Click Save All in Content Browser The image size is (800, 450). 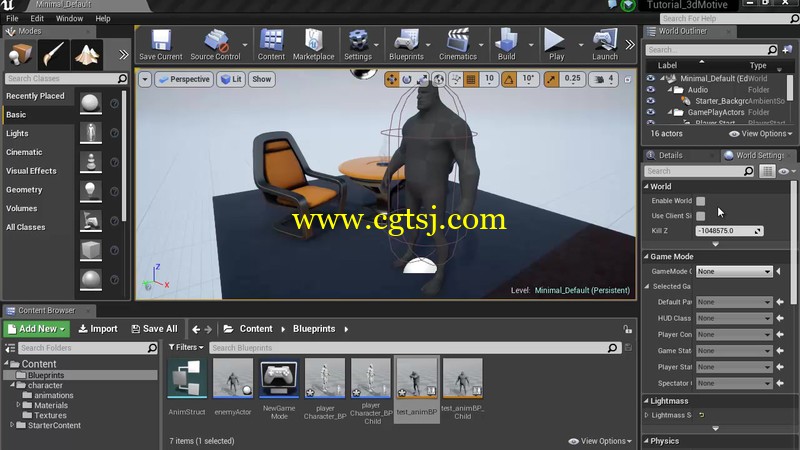tap(155, 329)
